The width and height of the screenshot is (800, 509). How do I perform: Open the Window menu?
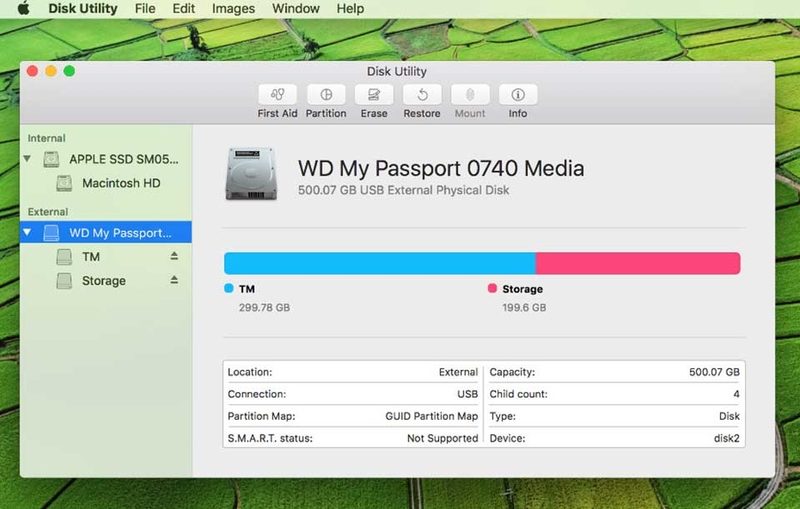pyautogui.click(x=296, y=9)
